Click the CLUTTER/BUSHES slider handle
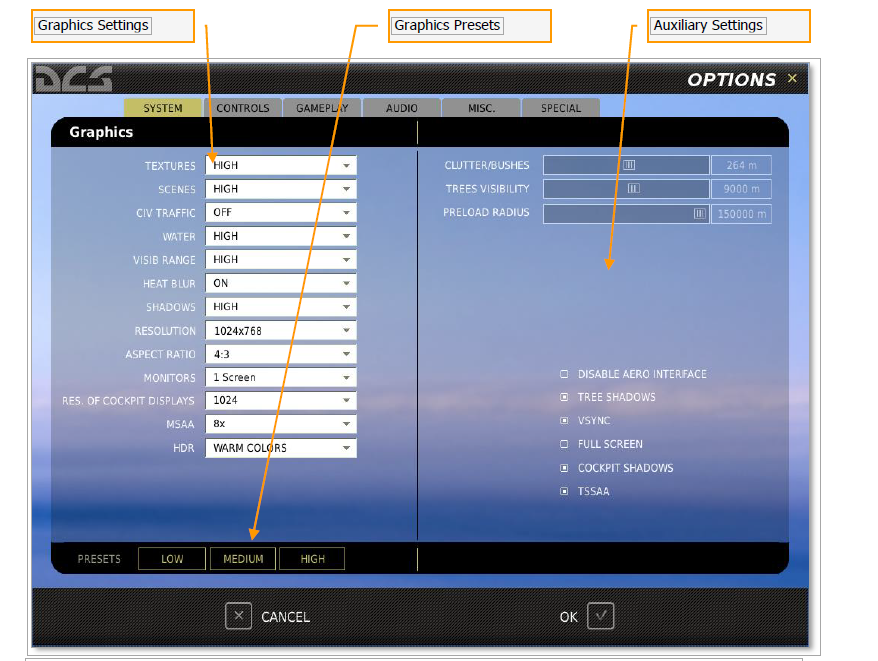 tap(629, 165)
